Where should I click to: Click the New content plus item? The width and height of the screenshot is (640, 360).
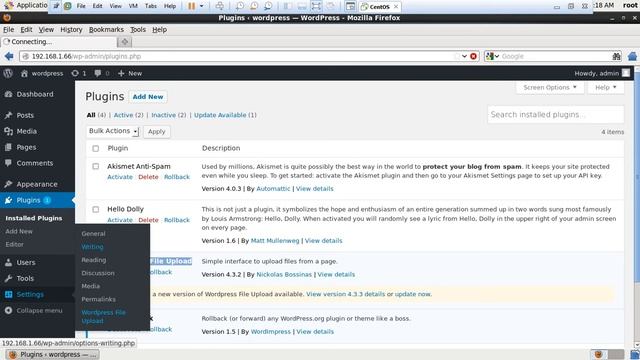130,73
